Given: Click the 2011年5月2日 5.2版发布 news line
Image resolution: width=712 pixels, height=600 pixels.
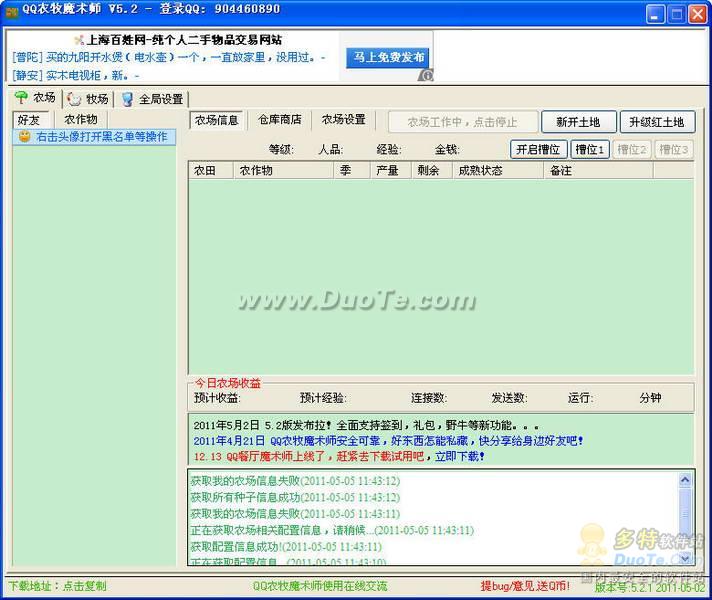Looking at the screenshot, I should (366, 426).
